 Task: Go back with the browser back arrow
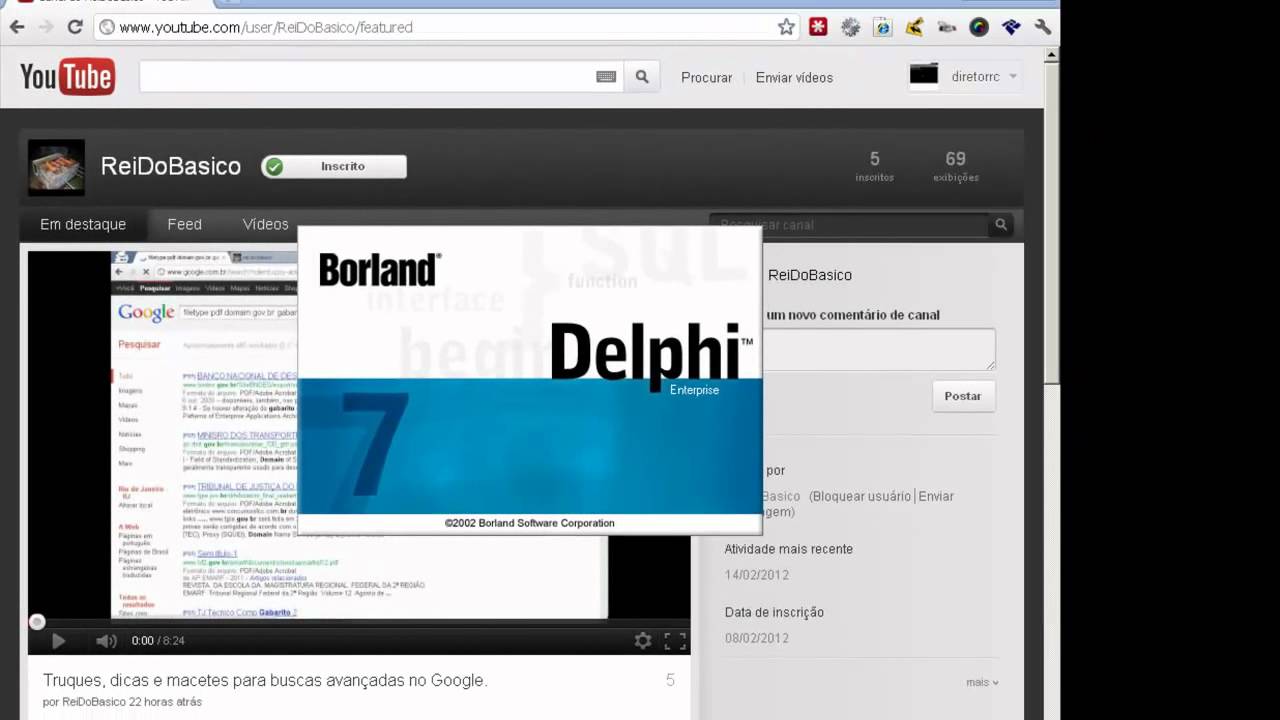[17, 27]
